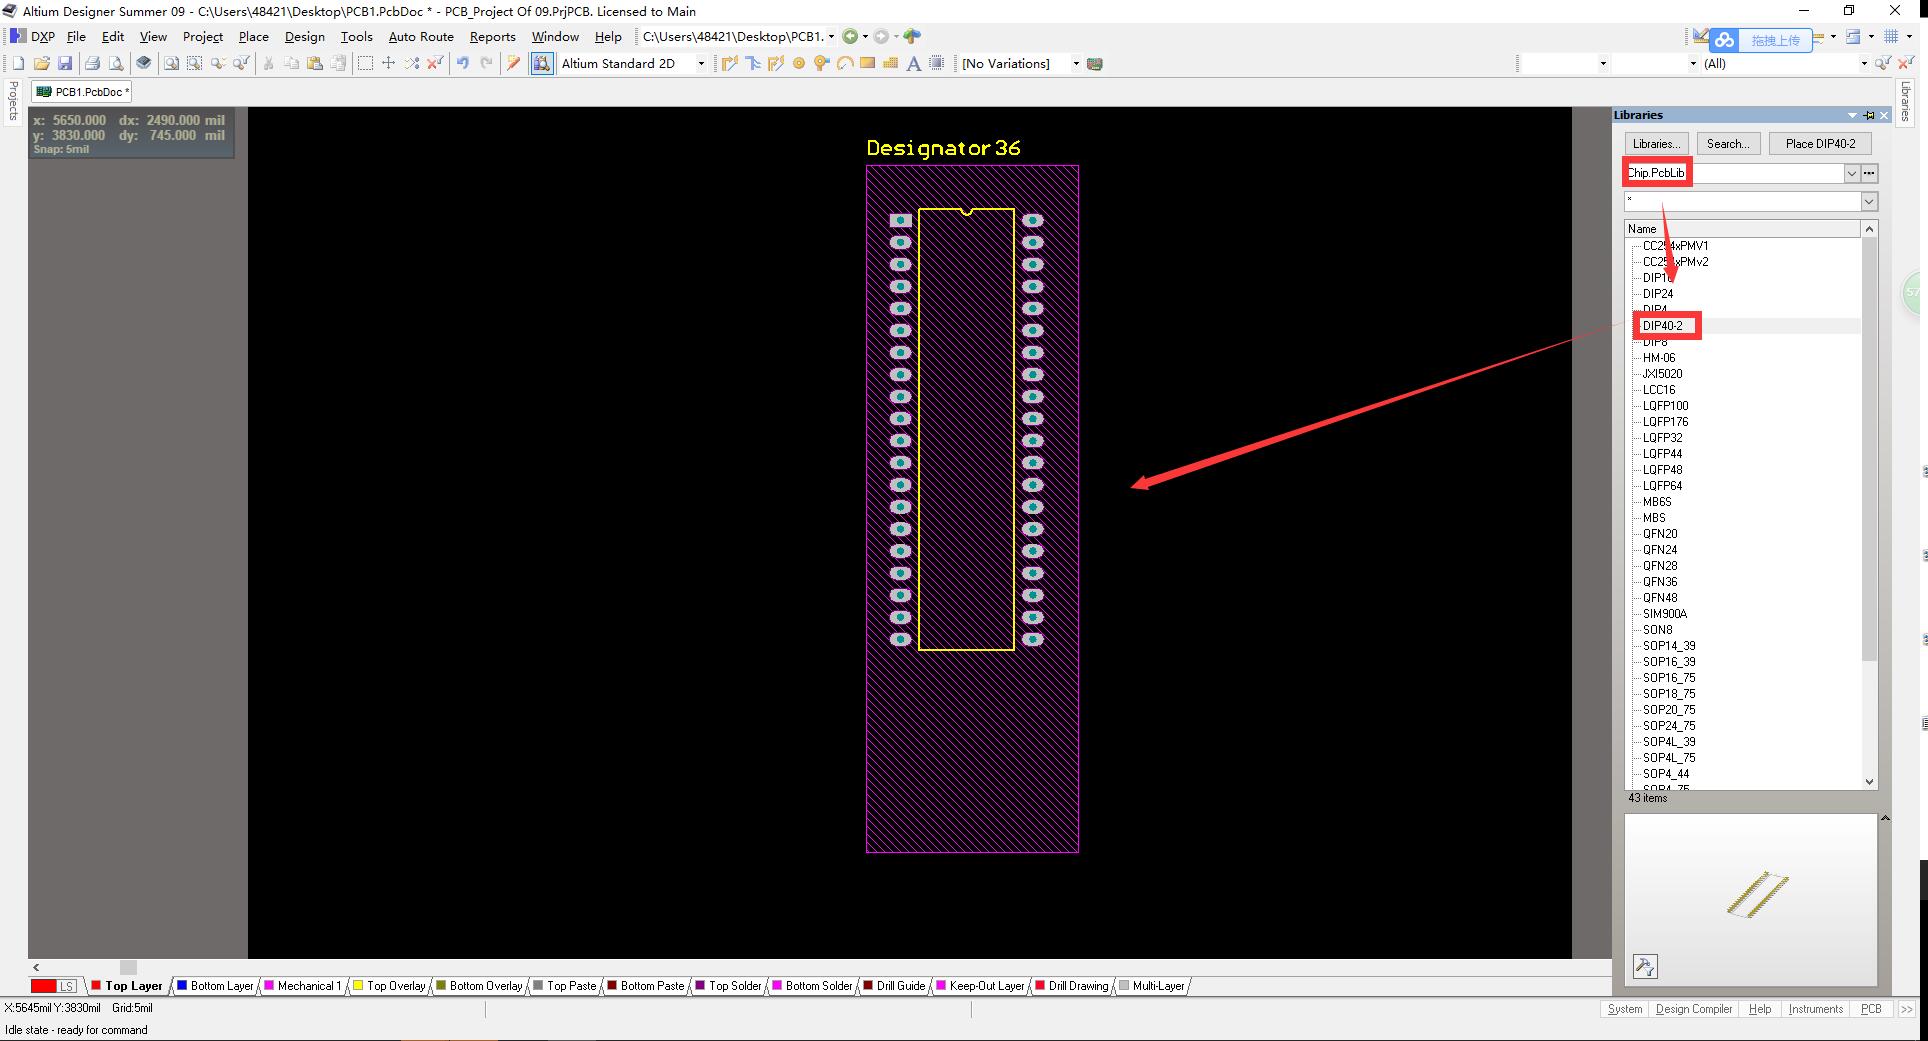The width and height of the screenshot is (1928, 1041).
Task: Activate the move selection cross tool
Action: pyautogui.click(x=389, y=63)
